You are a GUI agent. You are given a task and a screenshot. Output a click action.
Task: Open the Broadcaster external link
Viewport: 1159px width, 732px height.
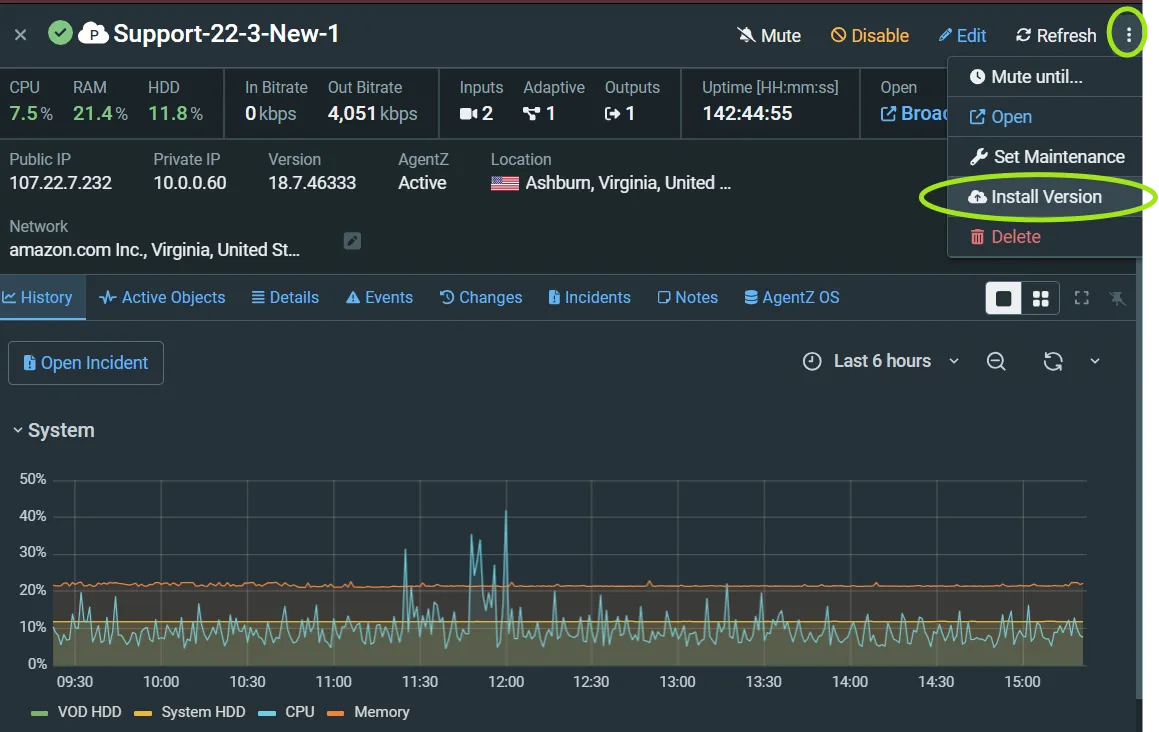(x=914, y=113)
